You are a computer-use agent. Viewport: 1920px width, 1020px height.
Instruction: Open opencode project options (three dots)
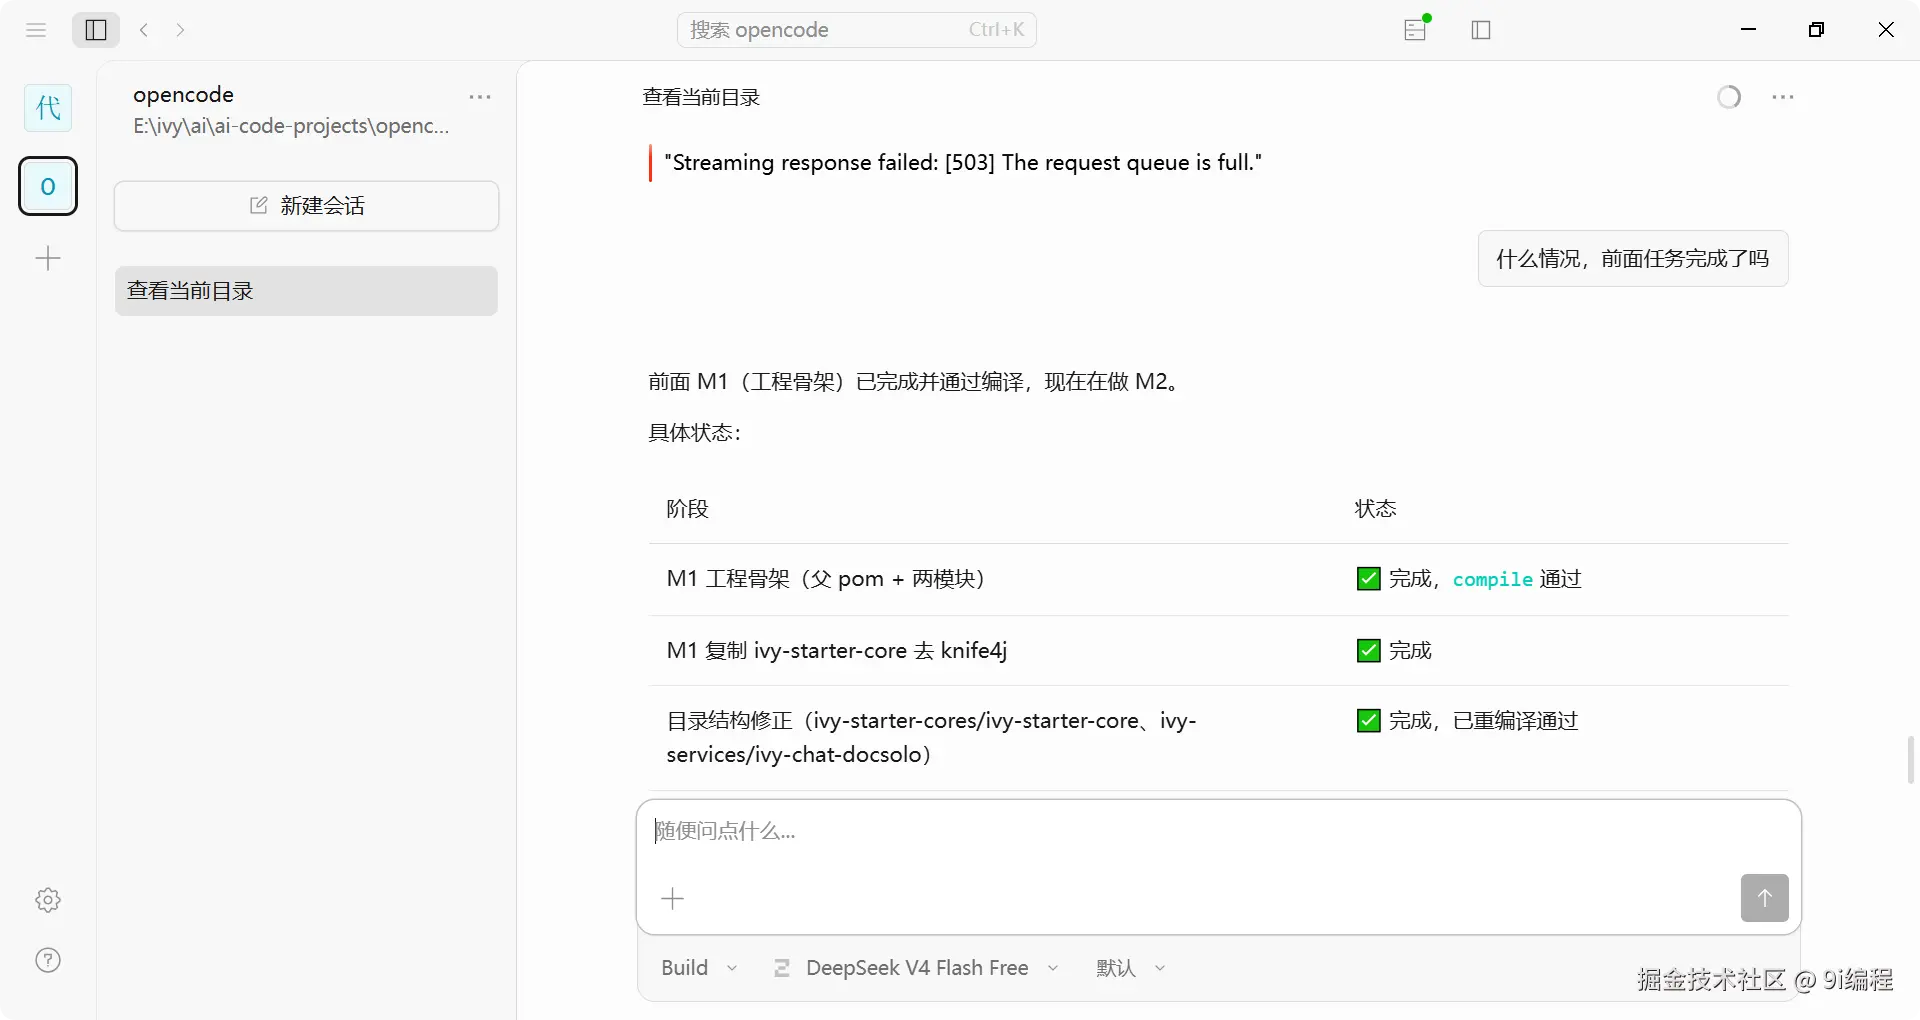click(480, 97)
